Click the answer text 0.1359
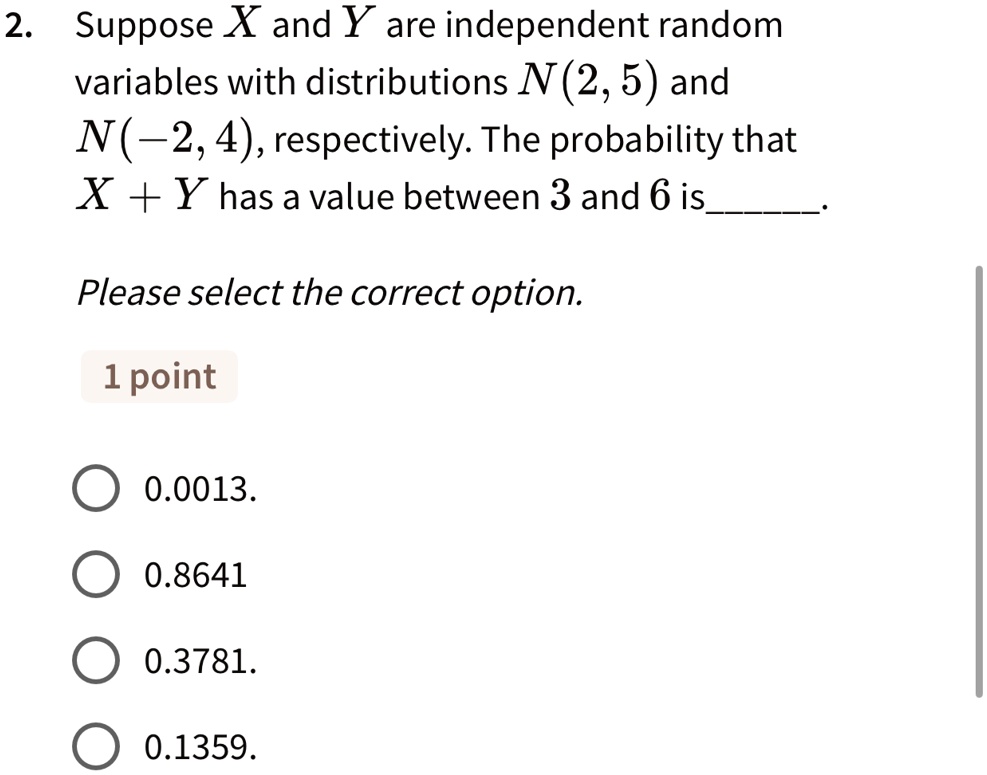 (199, 745)
